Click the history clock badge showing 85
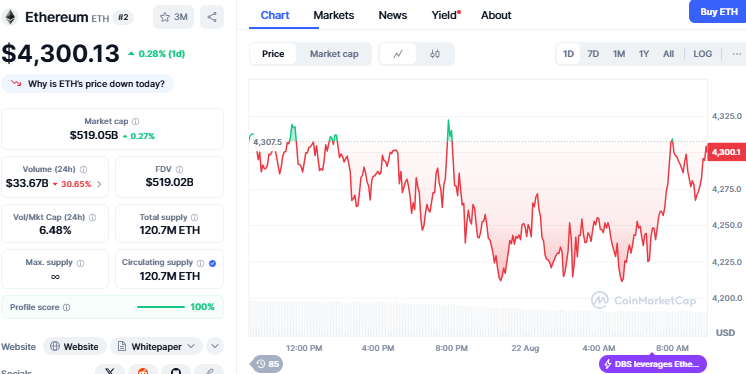The height and width of the screenshot is (374, 746). click(x=267, y=364)
